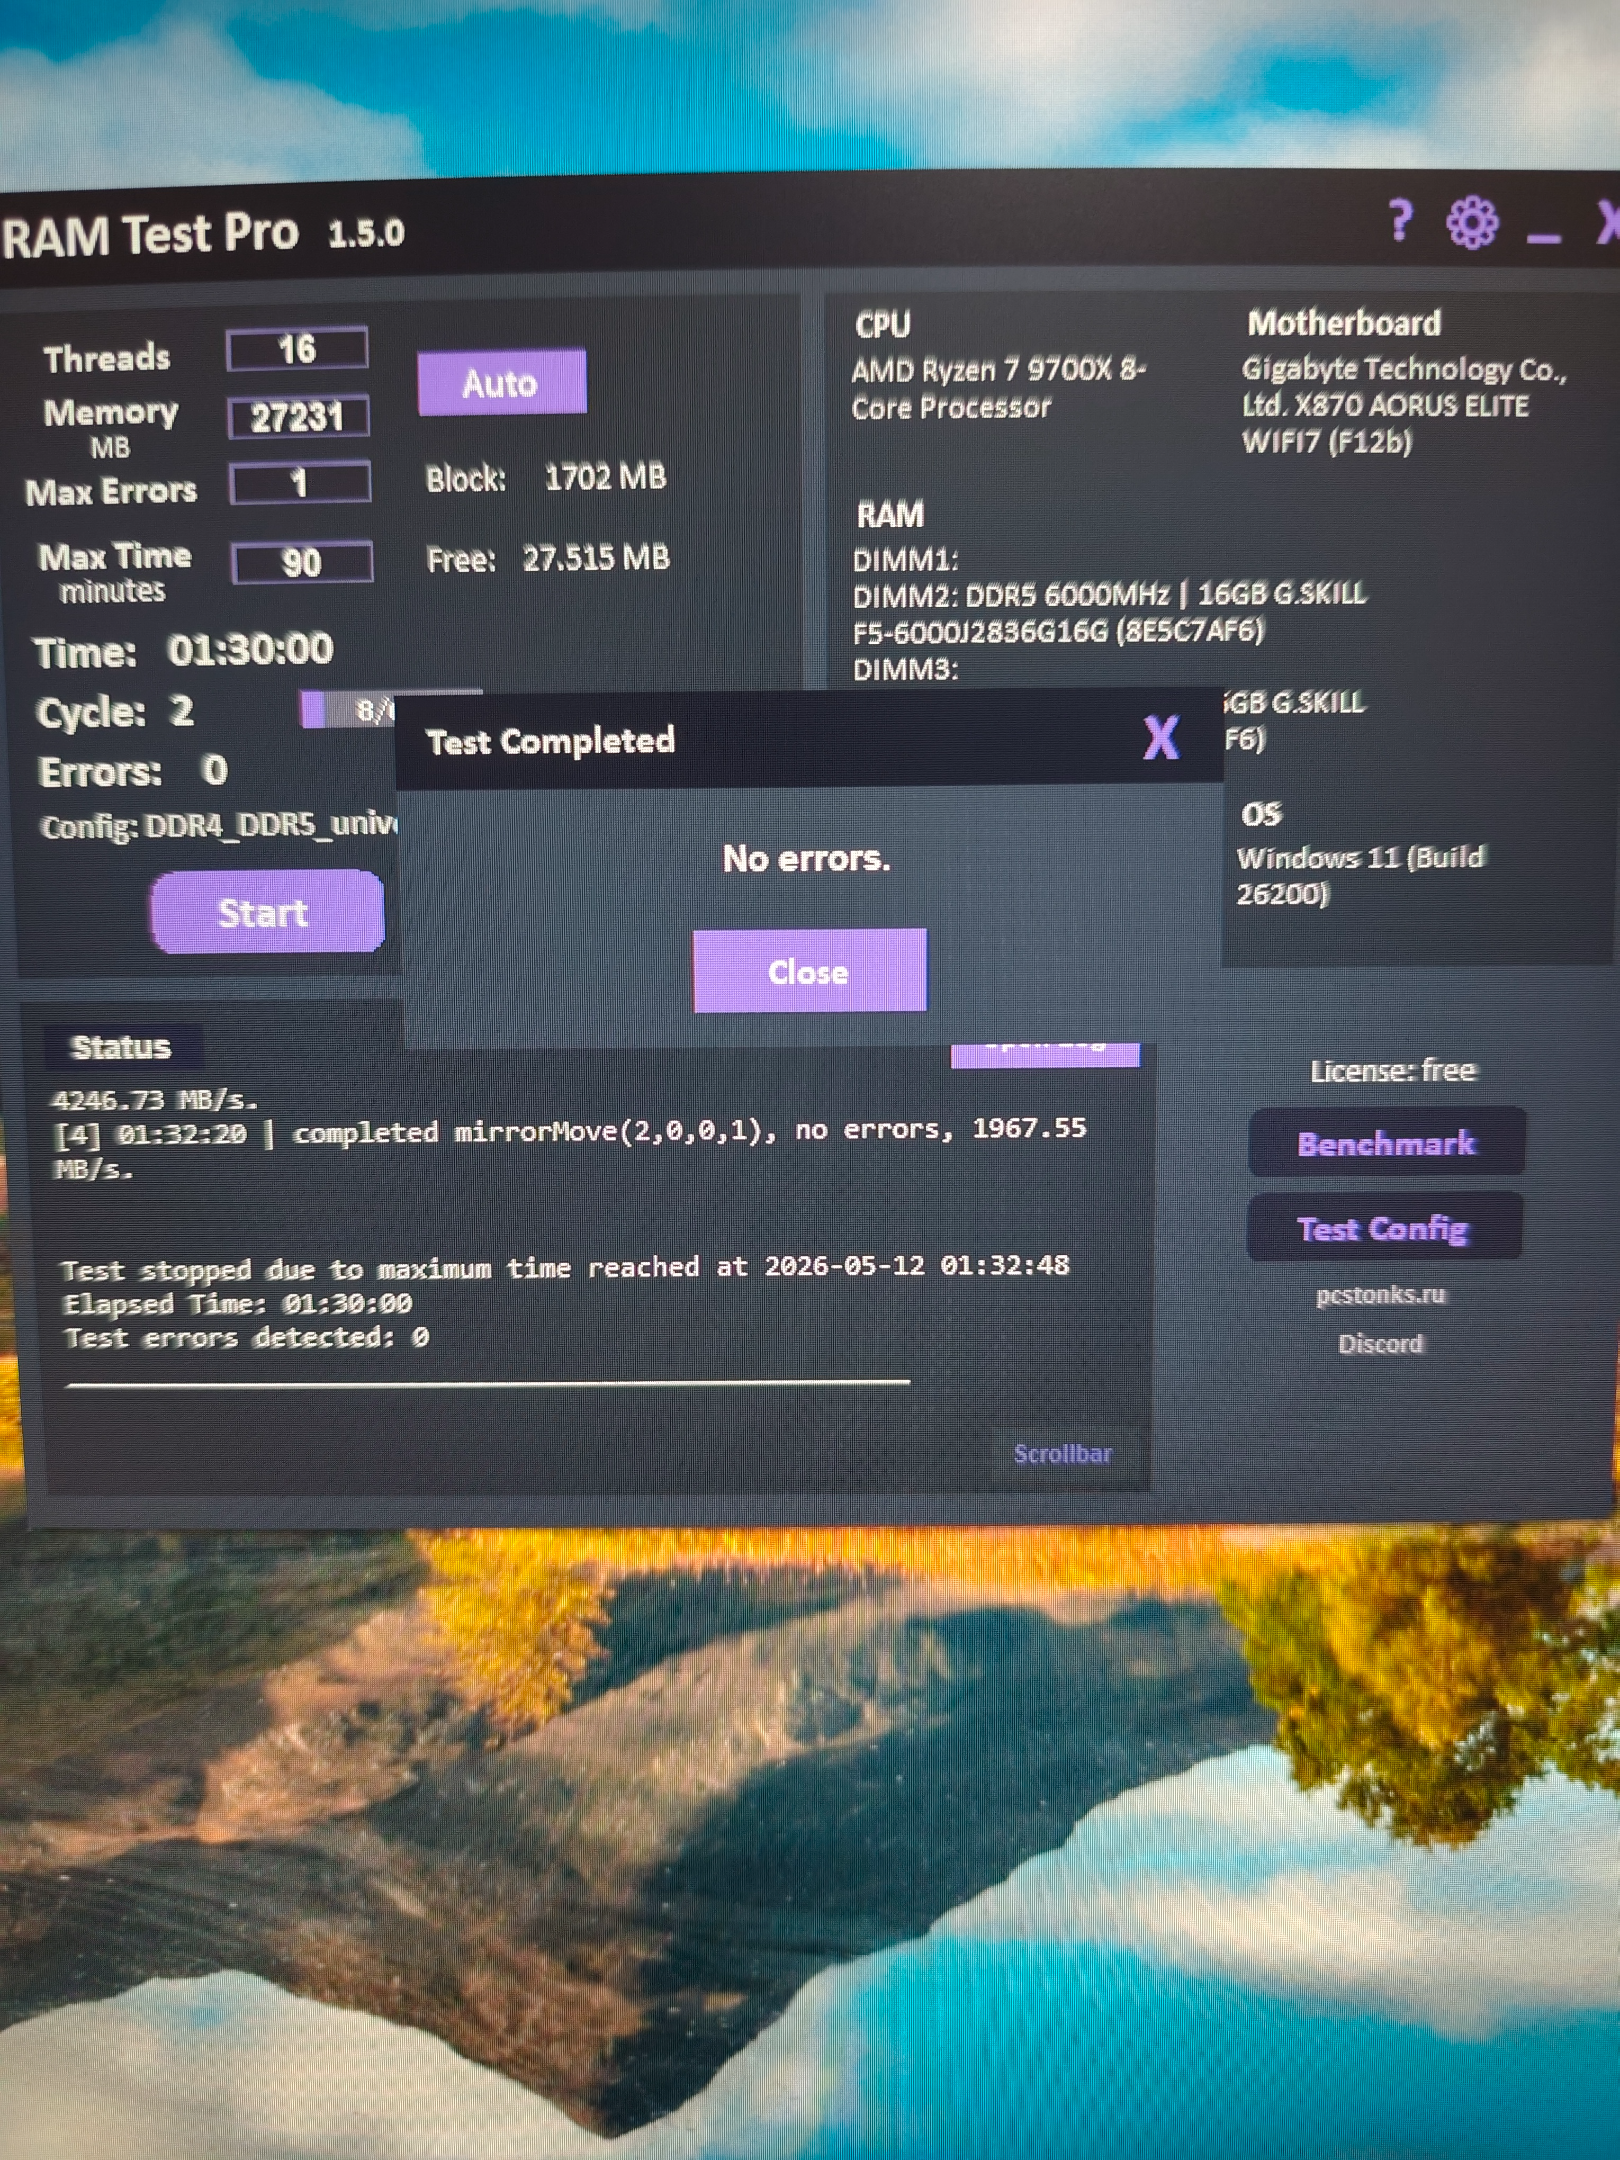Click the Close button in dialog
This screenshot has height=2160, width=1620.
[809, 970]
